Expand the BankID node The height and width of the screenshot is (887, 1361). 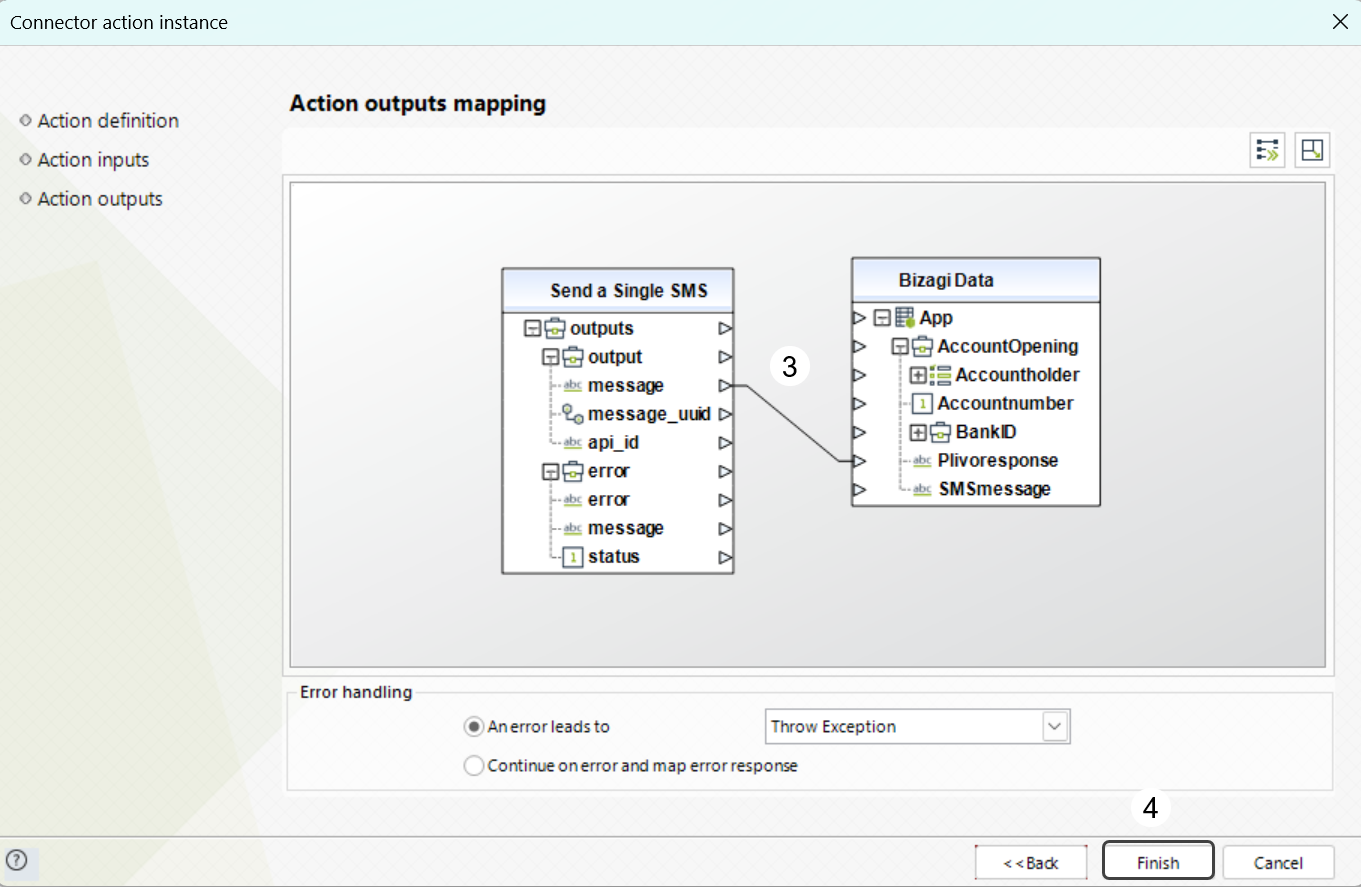pyautogui.click(x=918, y=433)
